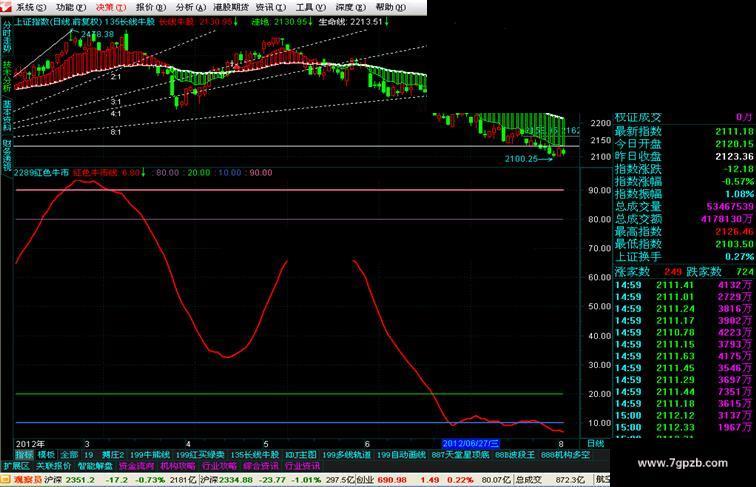
Task: Select the 199牛熊线 indicator
Action: click(x=150, y=455)
